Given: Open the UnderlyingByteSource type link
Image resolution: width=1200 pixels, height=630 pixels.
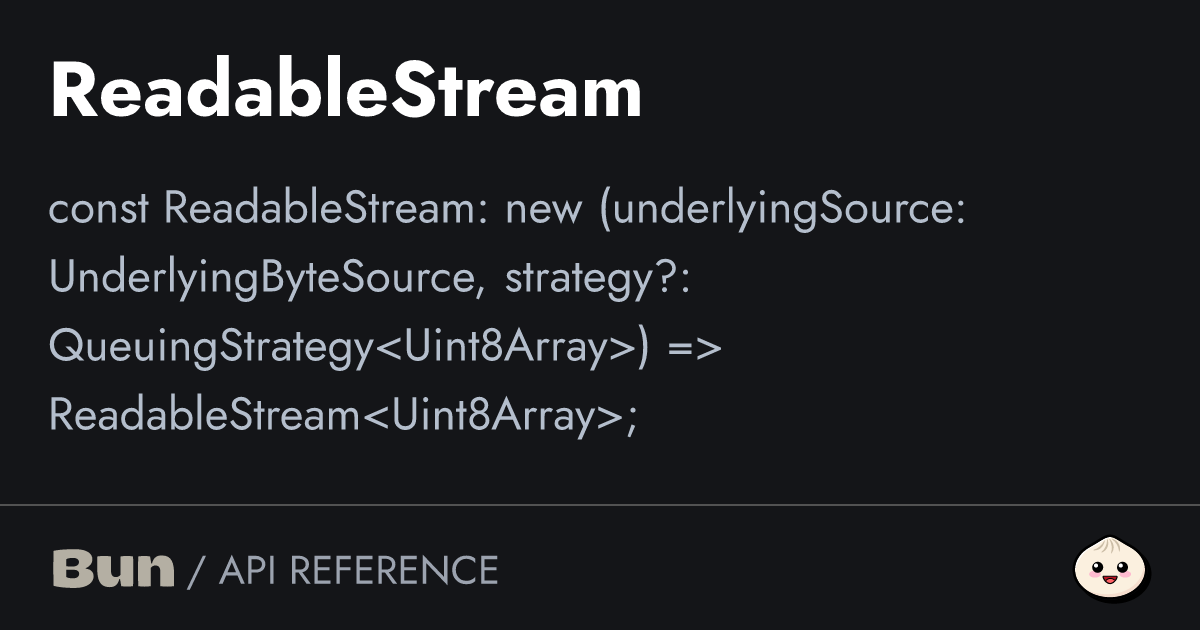Looking at the screenshot, I should 262,279.
